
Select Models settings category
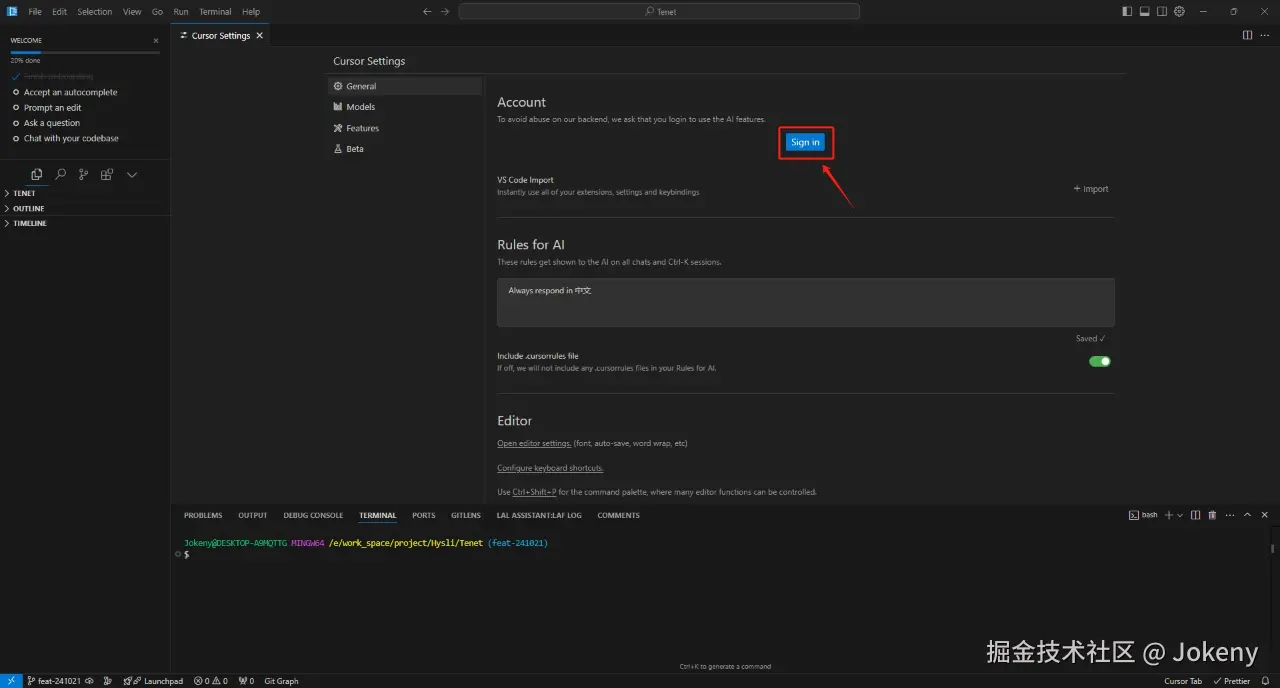(x=405, y=107)
